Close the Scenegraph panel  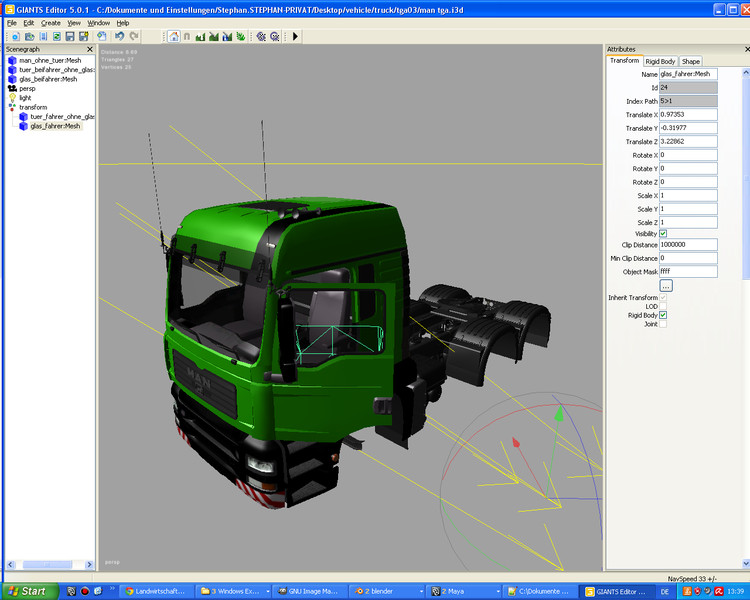(89, 49)
